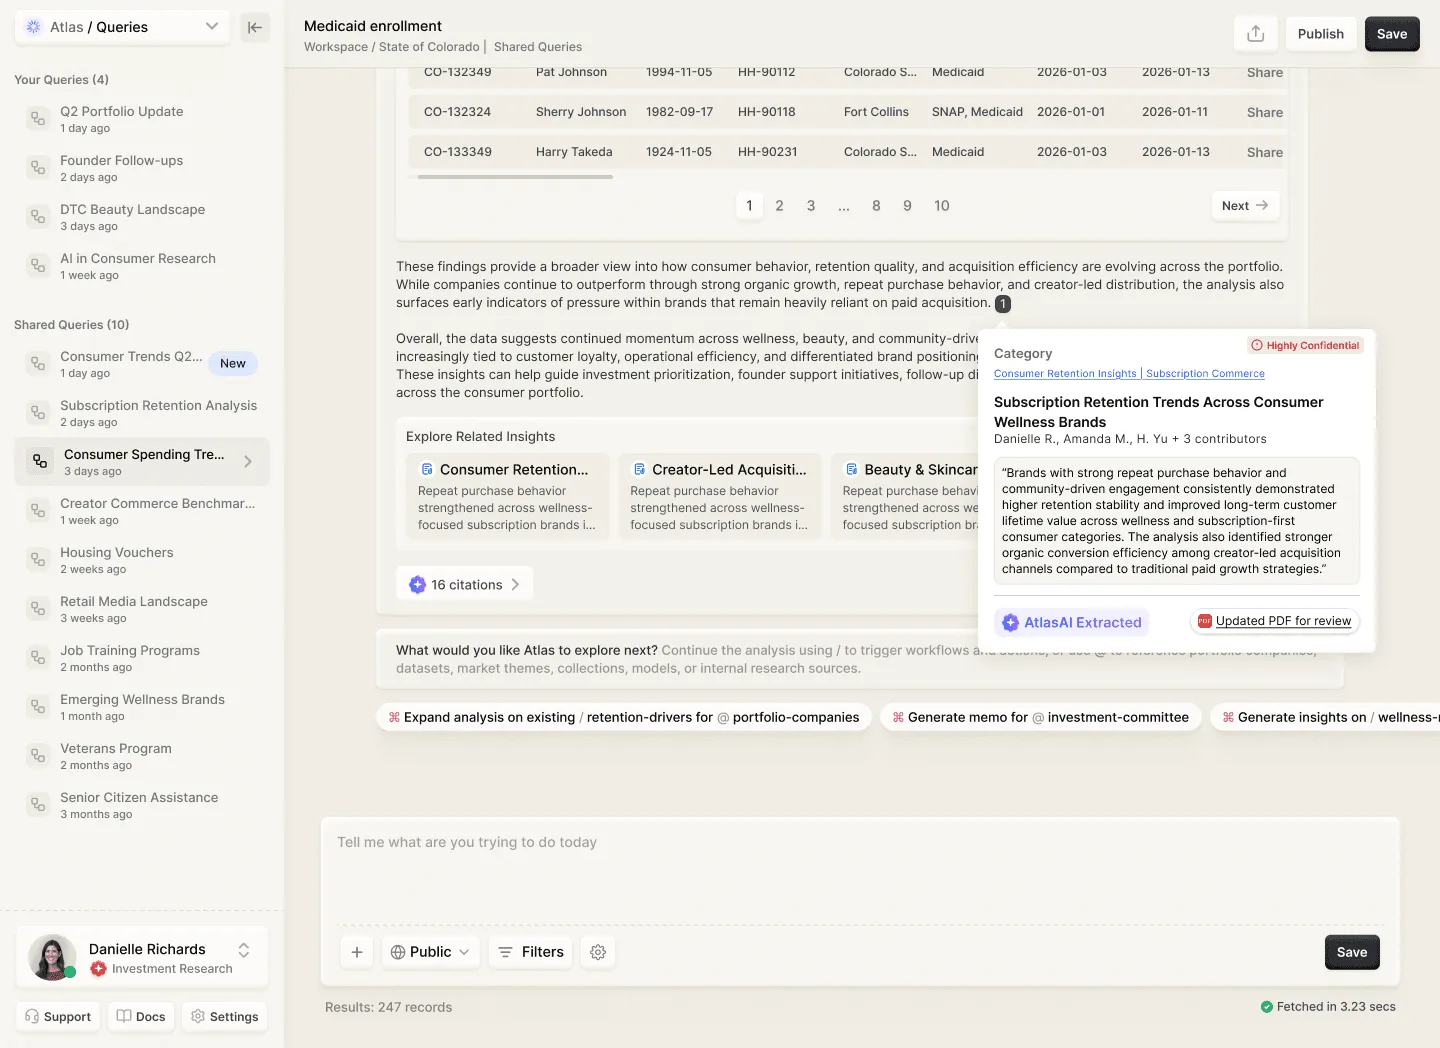Select the Expand analysis on existing suggestion

624,717
